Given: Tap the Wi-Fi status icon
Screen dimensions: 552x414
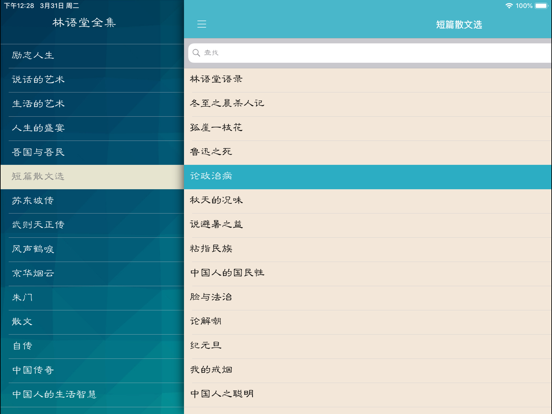Looking at the screenshot, I should (509, 6).
